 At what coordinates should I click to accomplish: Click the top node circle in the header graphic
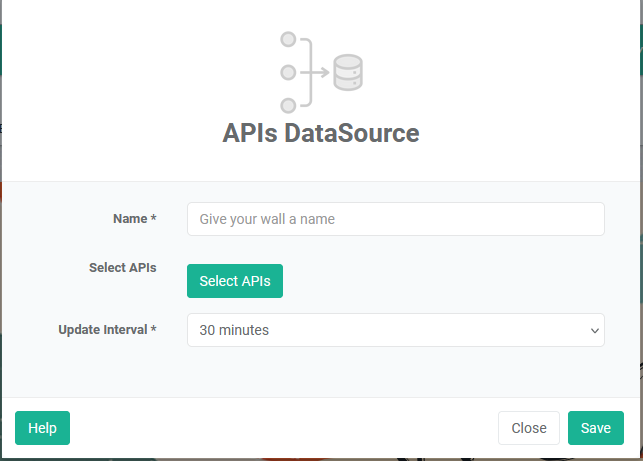click(288, 40)
